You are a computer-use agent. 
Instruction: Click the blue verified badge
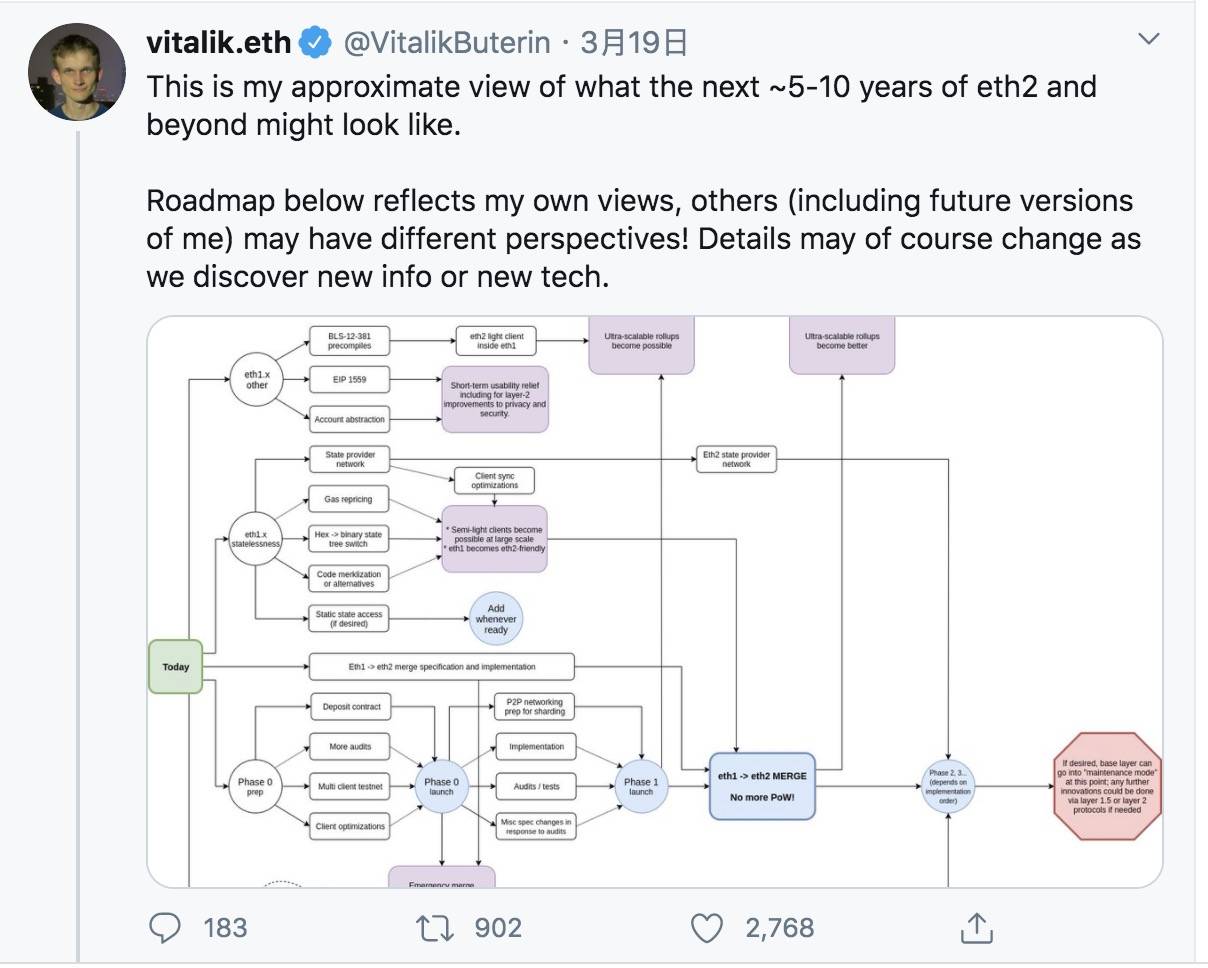click(x=317, y=42)
